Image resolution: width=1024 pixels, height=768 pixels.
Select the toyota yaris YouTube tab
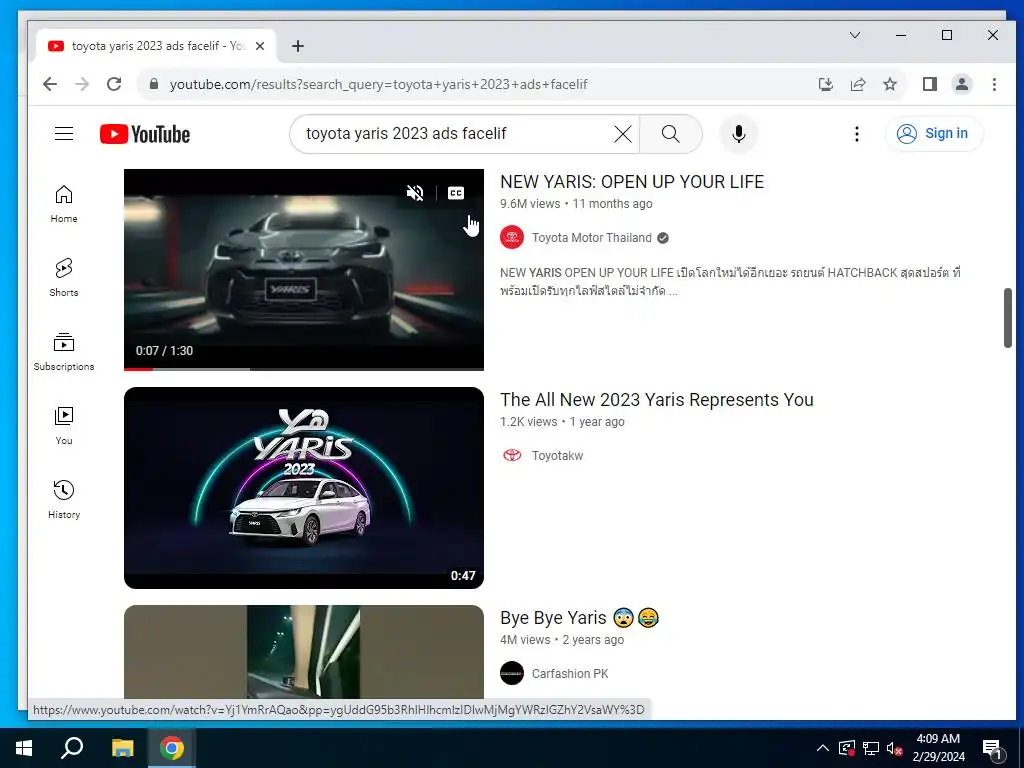(155, 46)
